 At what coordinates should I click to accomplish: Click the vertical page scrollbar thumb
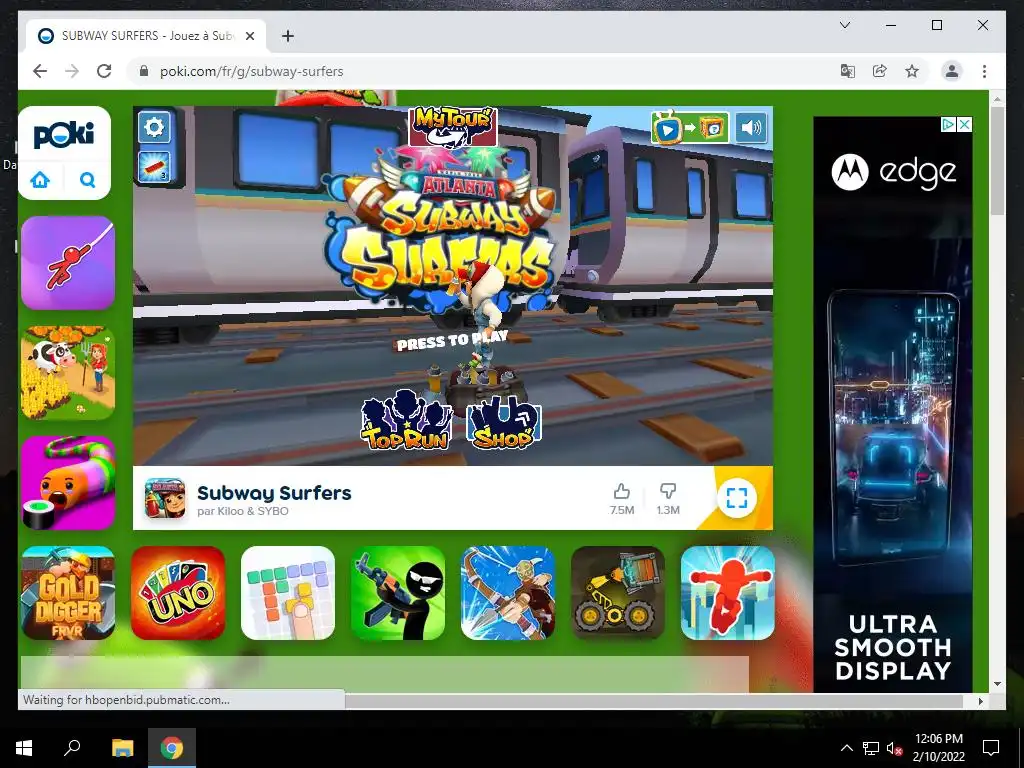click(997, 160)
